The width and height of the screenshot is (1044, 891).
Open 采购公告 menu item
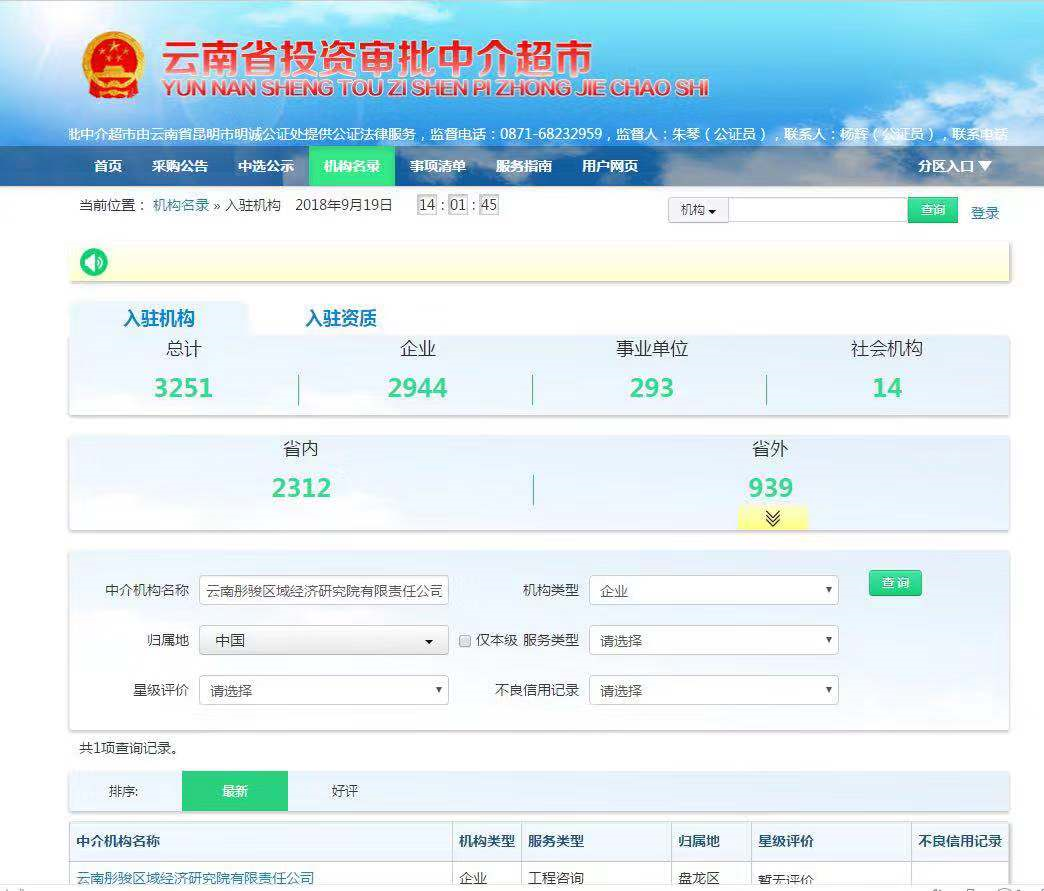[x=180, y=166]
